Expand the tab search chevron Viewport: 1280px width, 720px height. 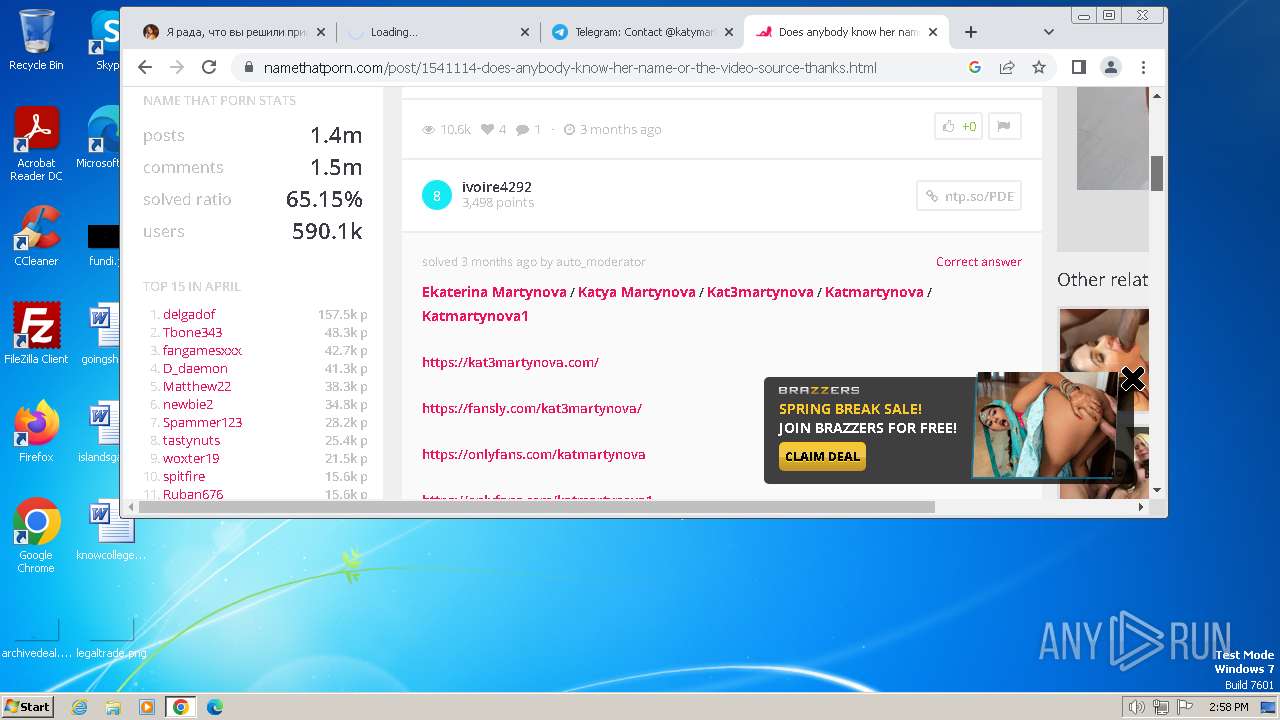click(1048, 32)
